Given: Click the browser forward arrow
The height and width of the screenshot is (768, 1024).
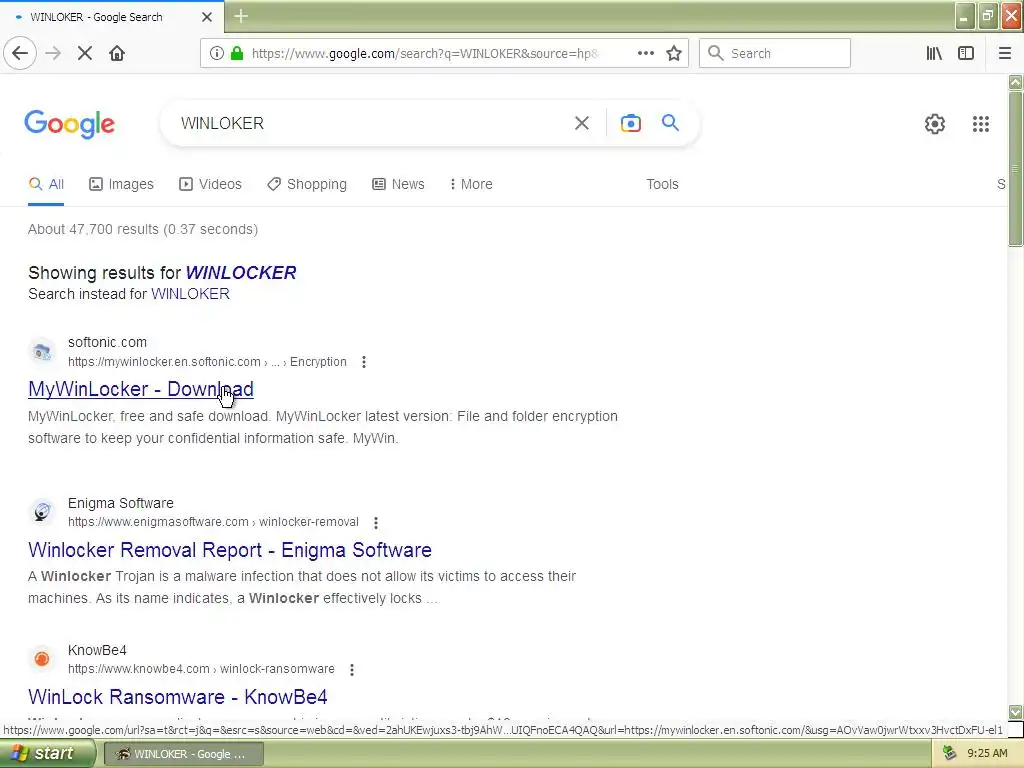Looking at the screenshot, I should click(54, 53).
